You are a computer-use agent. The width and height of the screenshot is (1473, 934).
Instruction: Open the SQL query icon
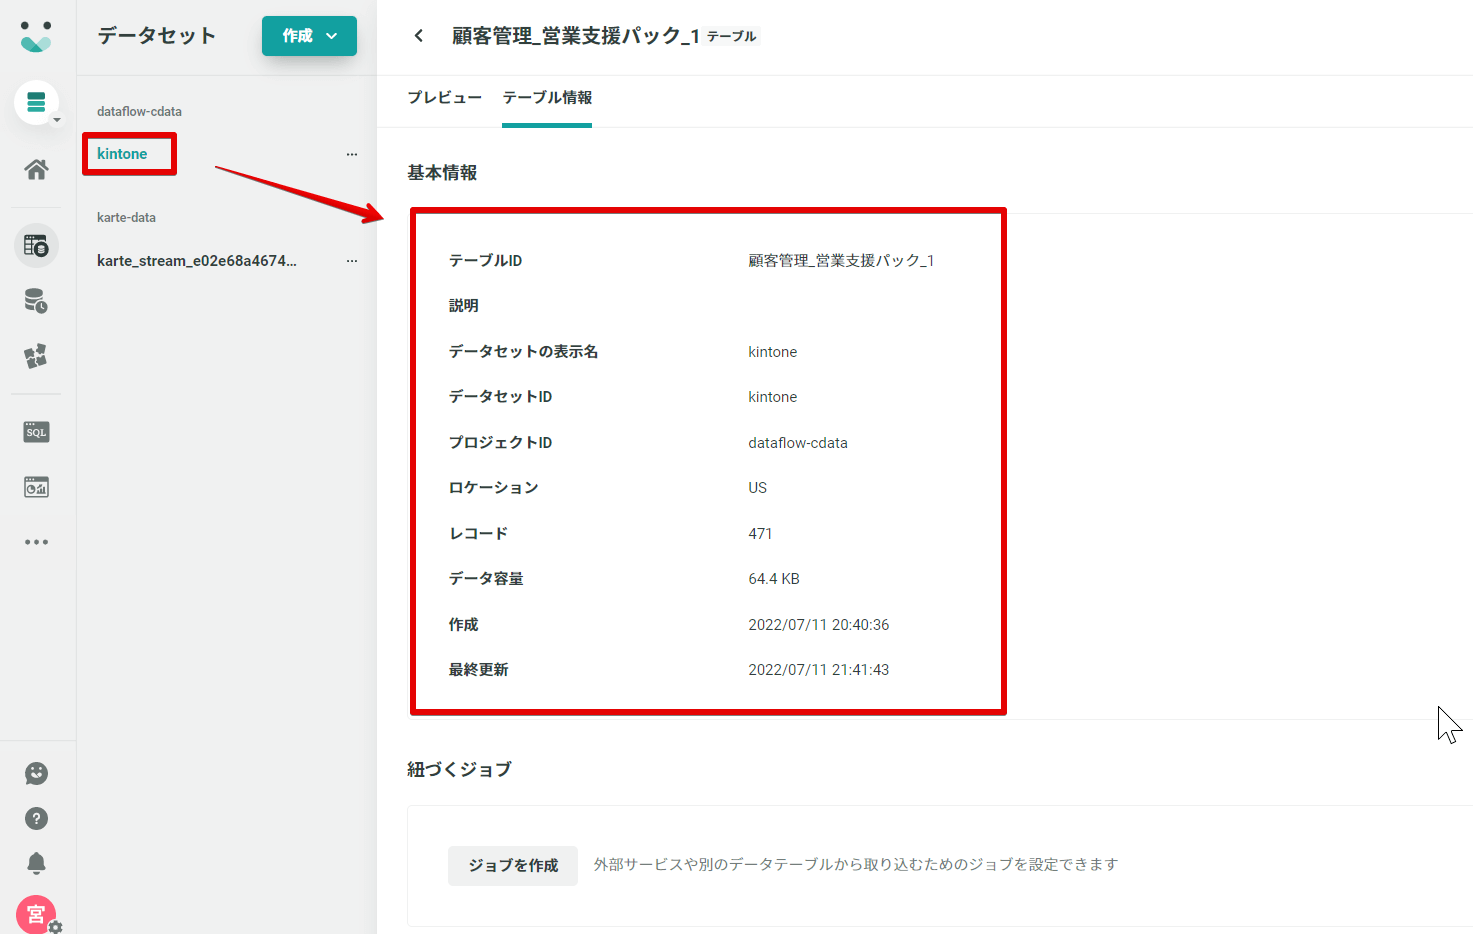point(36,432)
